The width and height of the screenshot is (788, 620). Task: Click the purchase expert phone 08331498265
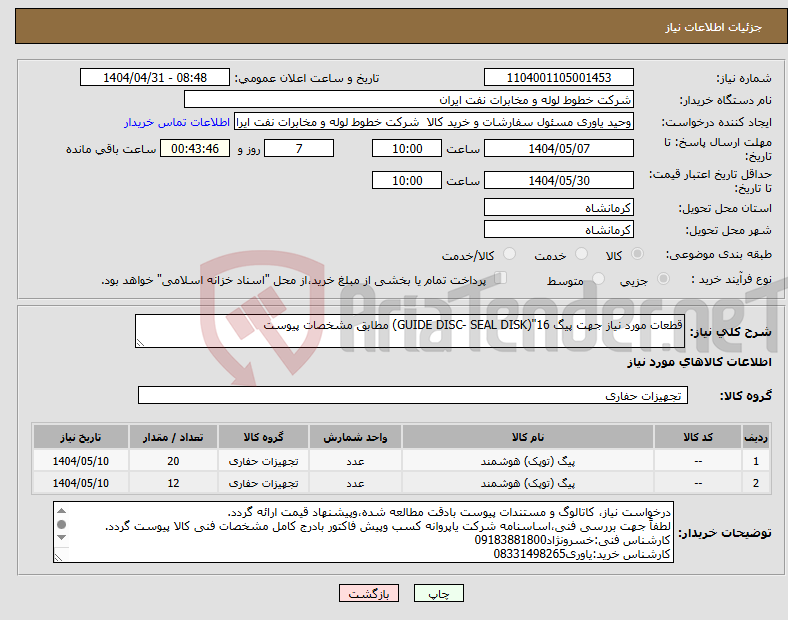point(530,554)
